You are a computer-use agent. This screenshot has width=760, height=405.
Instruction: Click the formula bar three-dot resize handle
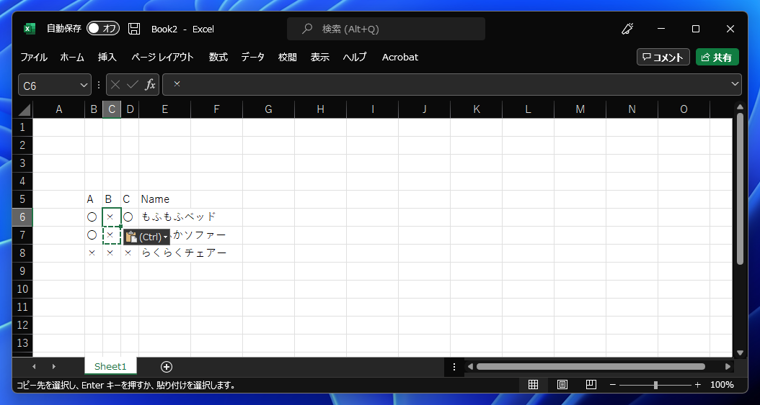[x=99, y=85]
